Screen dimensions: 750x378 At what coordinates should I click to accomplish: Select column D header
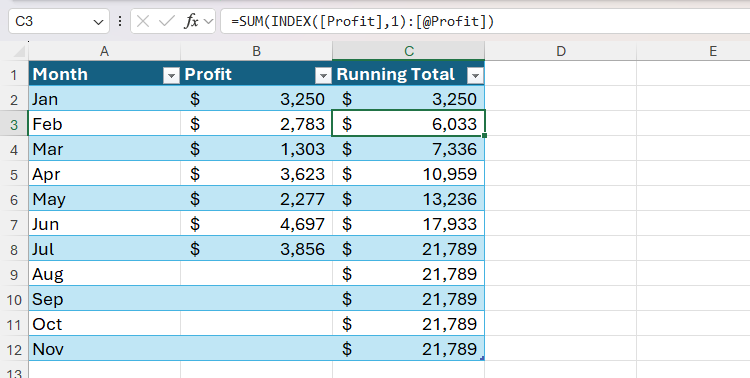click(x=561, y=51)
